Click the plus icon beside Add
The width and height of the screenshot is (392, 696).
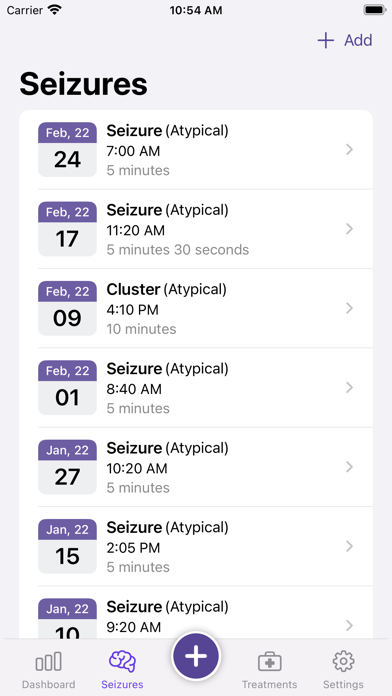[x=325, y=40]
